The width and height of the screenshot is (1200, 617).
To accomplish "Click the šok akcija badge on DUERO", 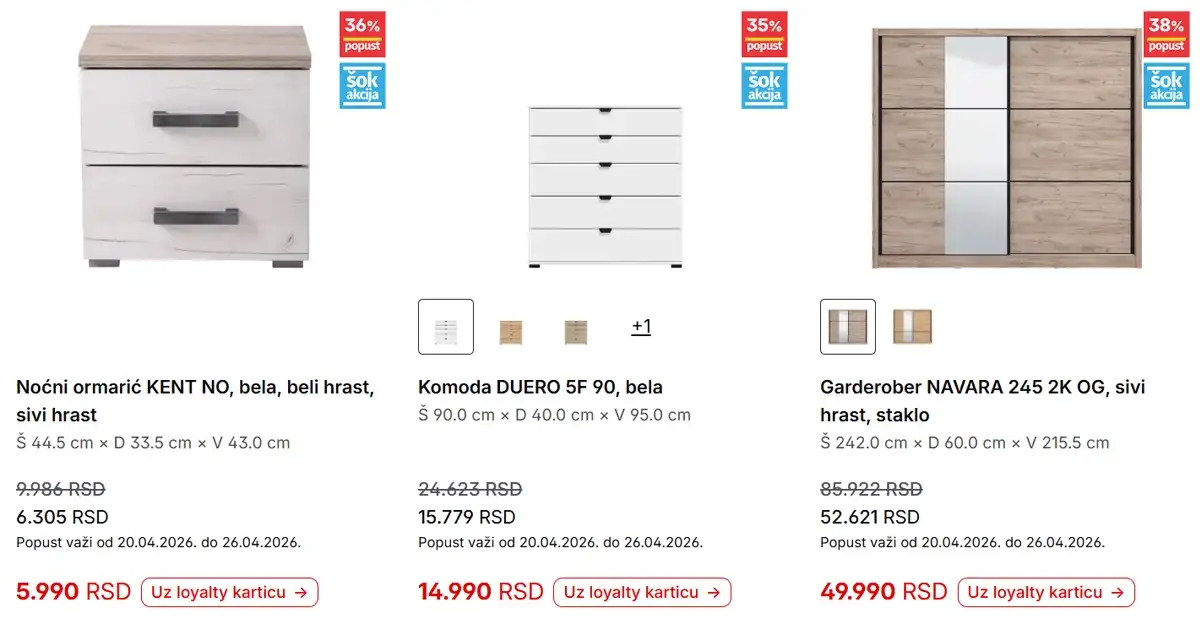I will tap(764, 85).
